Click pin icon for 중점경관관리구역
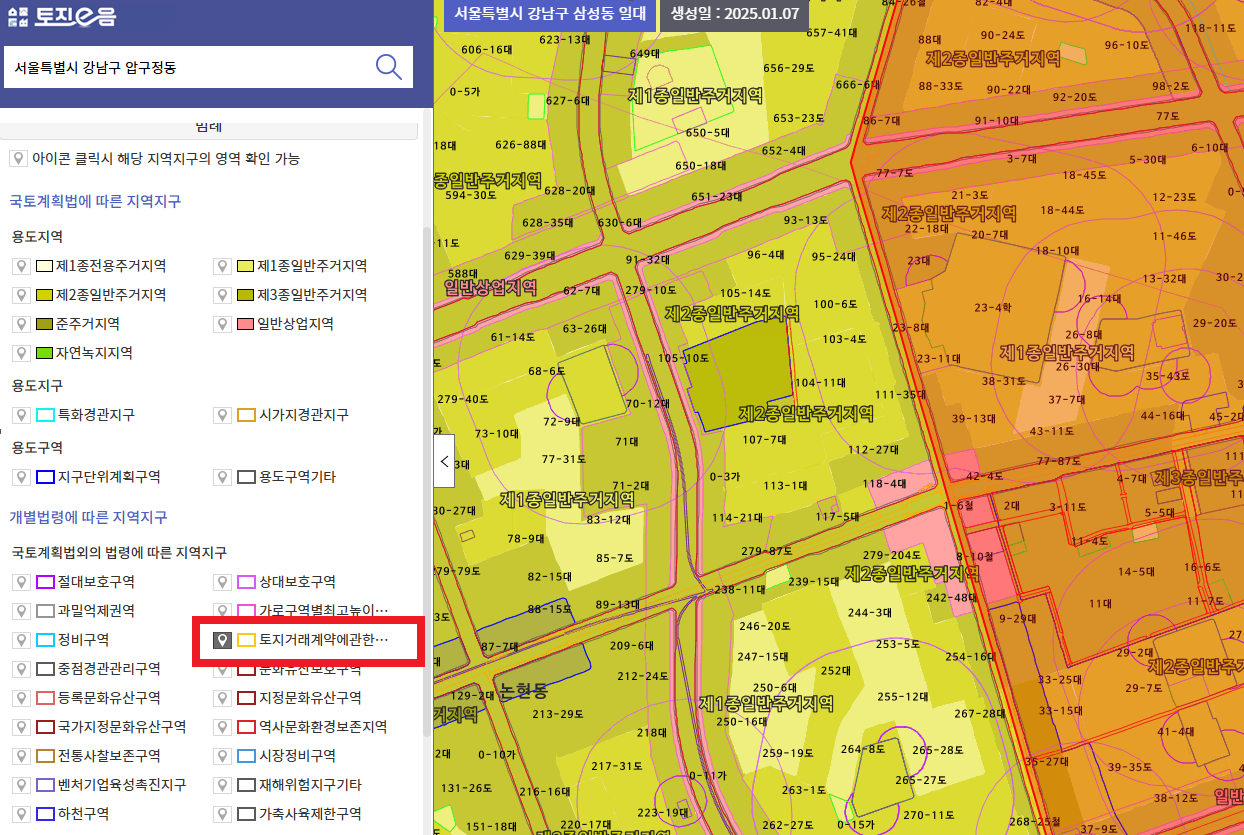 tap(19, 669)
